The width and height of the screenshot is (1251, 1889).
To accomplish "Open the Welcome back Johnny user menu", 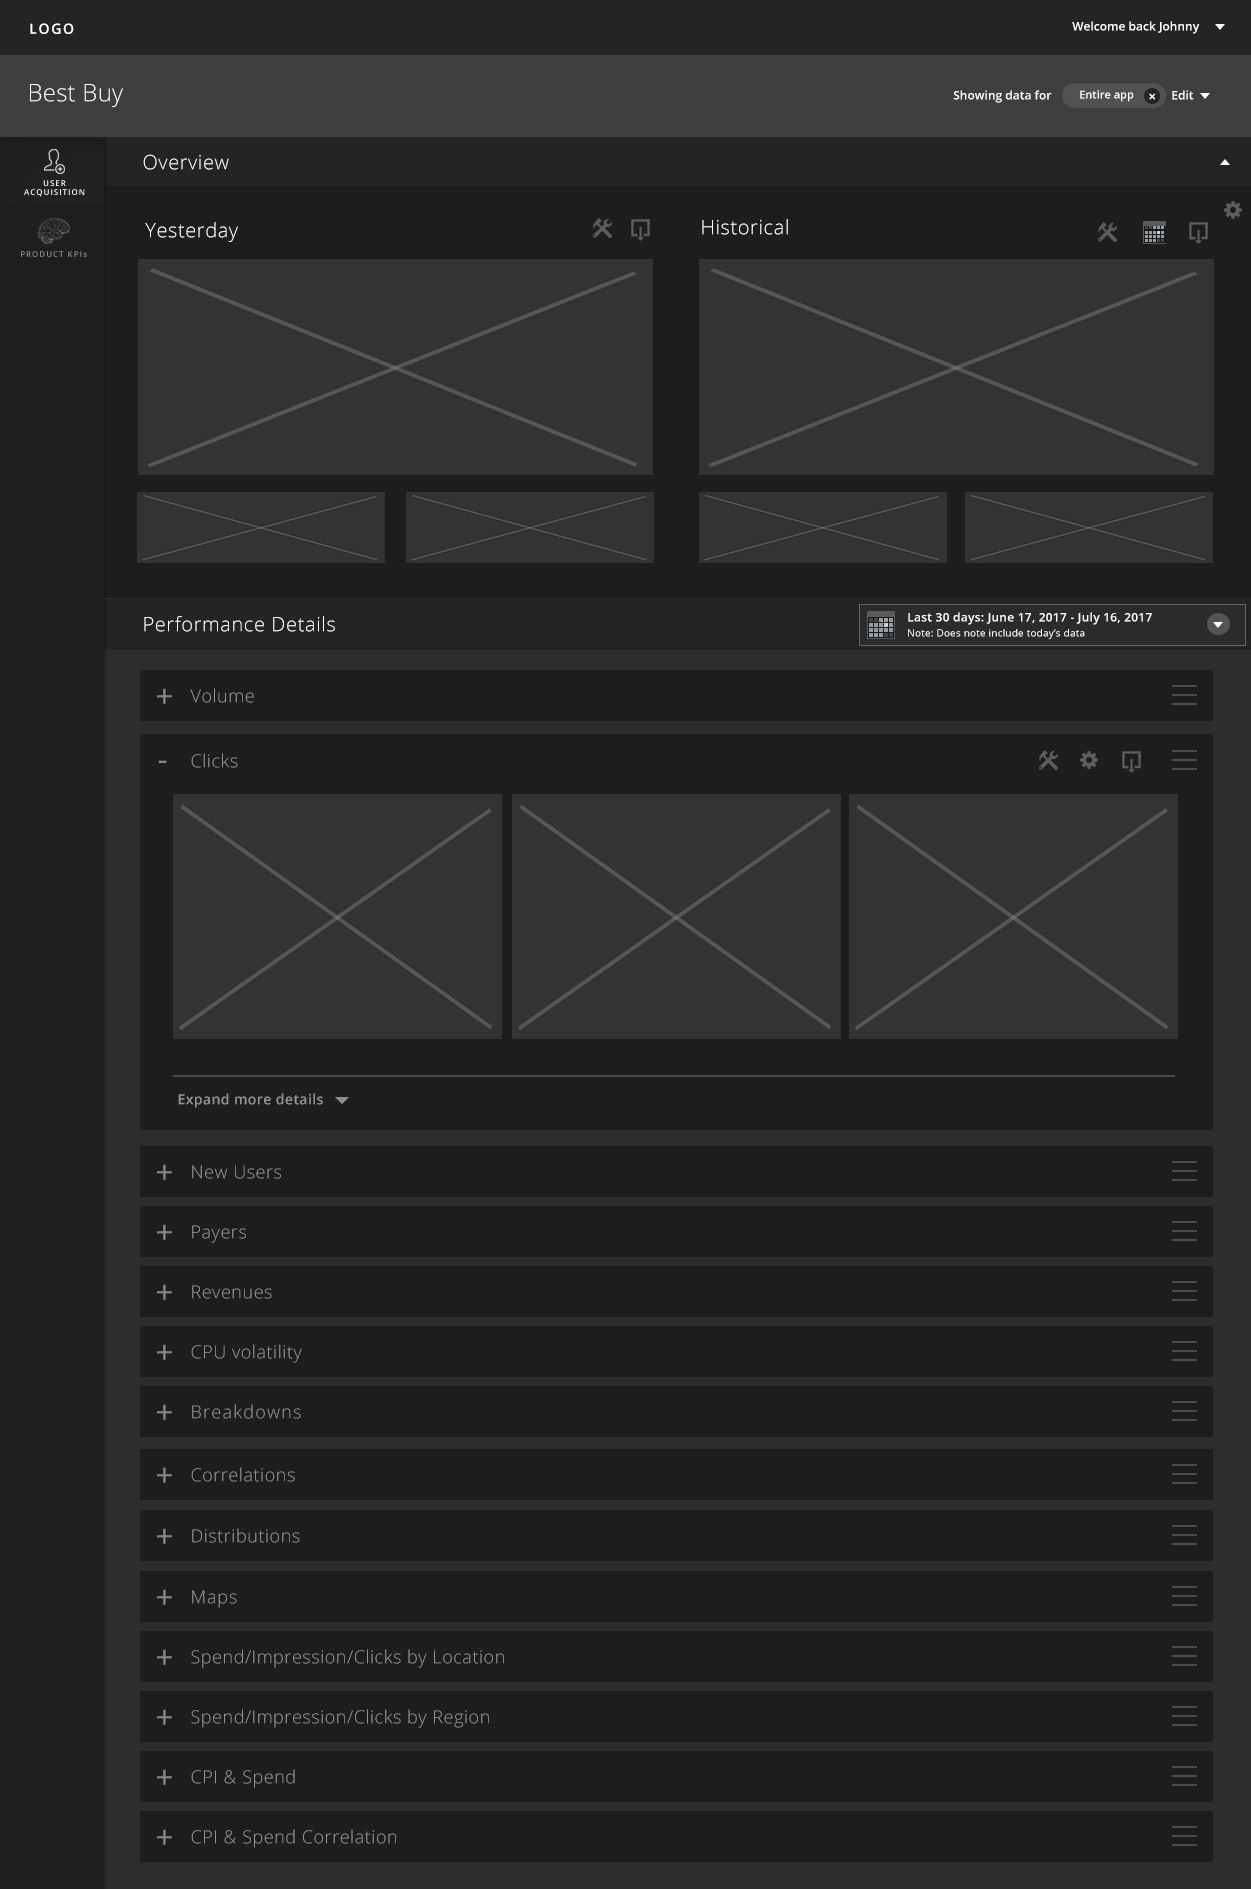I will (x=1148, y=27).
